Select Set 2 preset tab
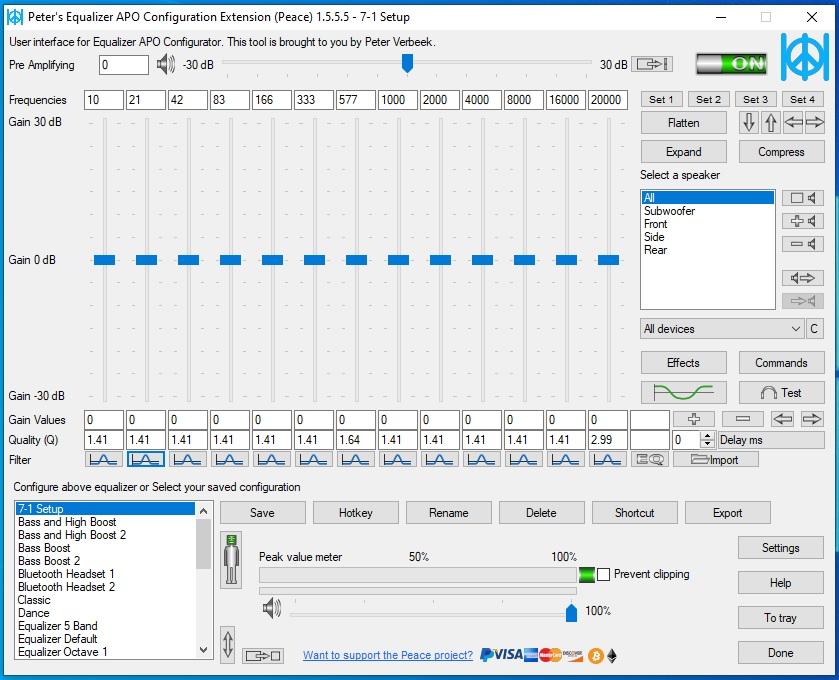This screenshot has width=839, height=680. tap(708, 99)
